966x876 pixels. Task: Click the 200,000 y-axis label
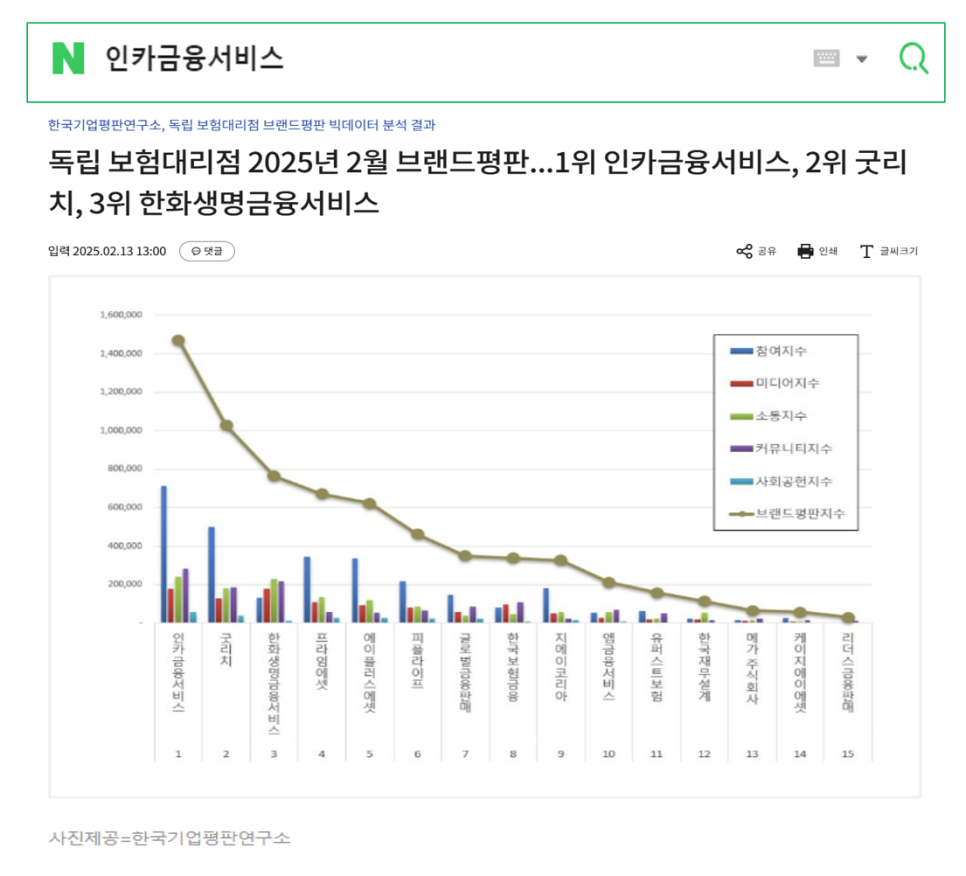pyautogui.click(x=124, y=584)
